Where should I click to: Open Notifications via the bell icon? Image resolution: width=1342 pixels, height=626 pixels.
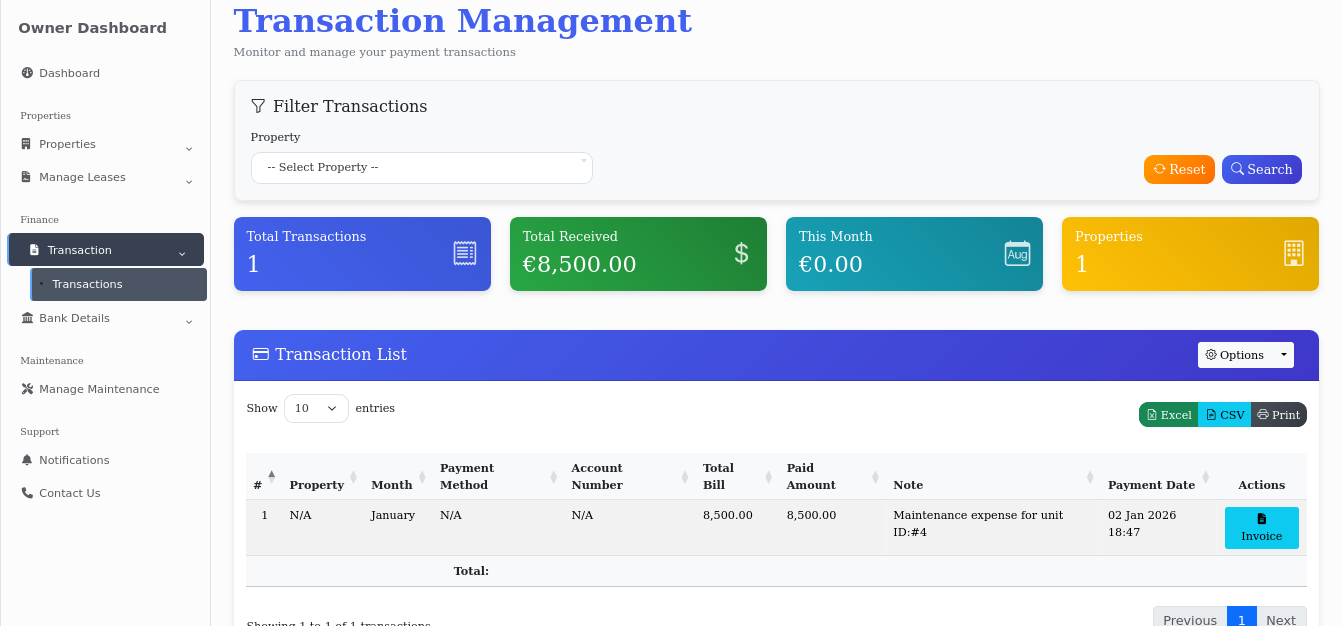28,460
